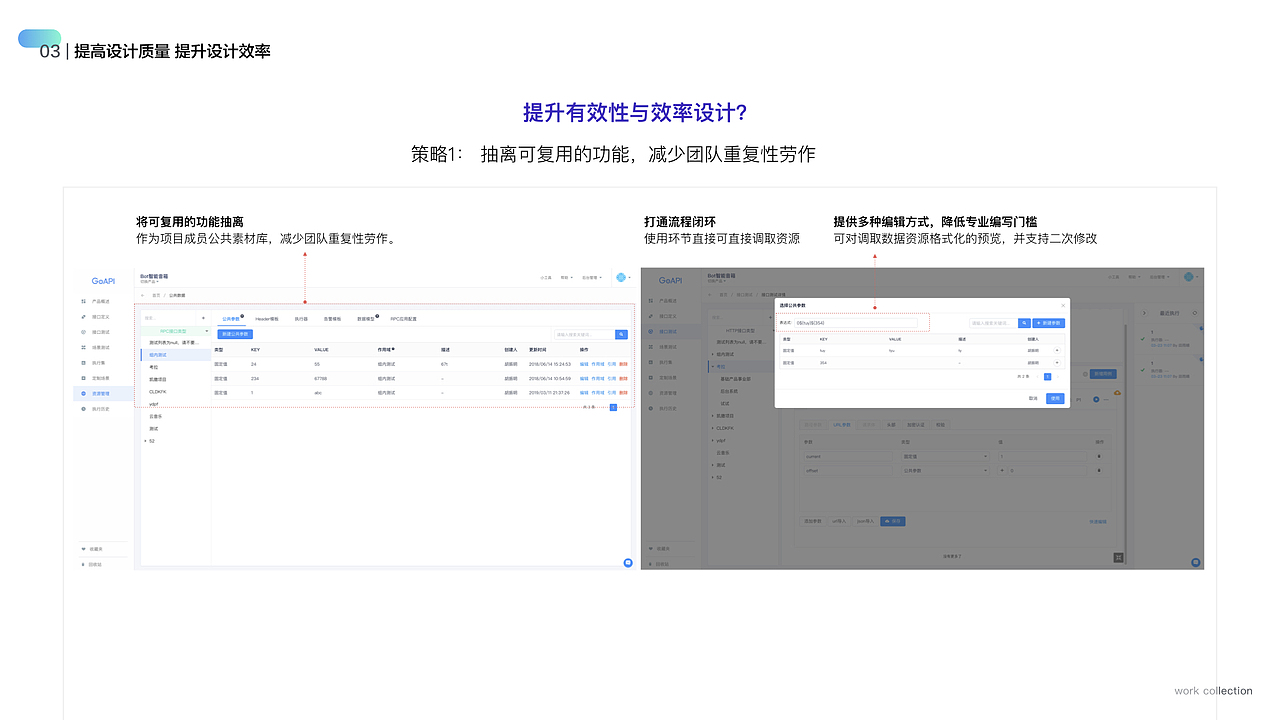Viewport: 1280px width, 720px height.
Task: Switch to the 执行器 tab
Action: (301, 319)
